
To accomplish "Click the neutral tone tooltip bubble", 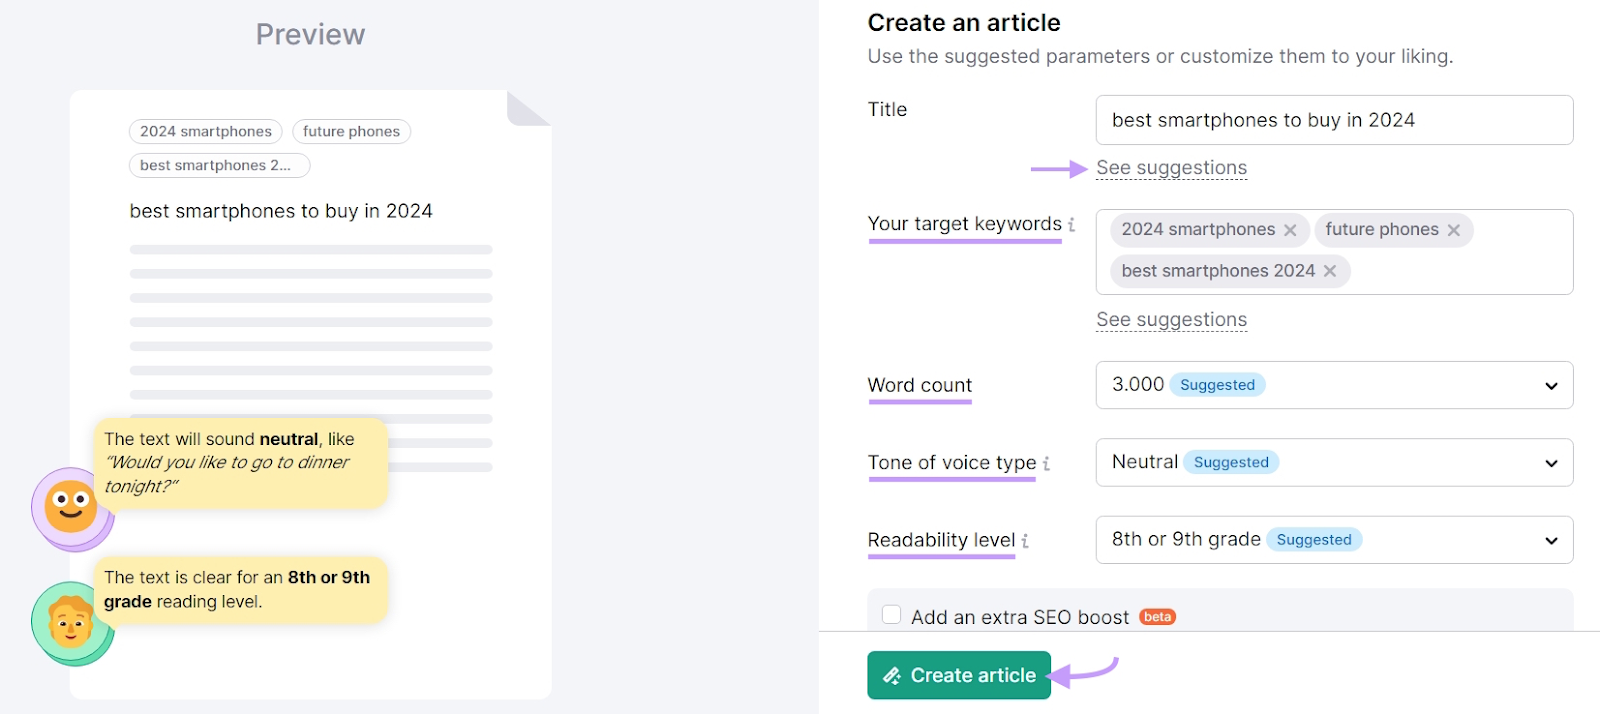I will click(x=241, y=463).
